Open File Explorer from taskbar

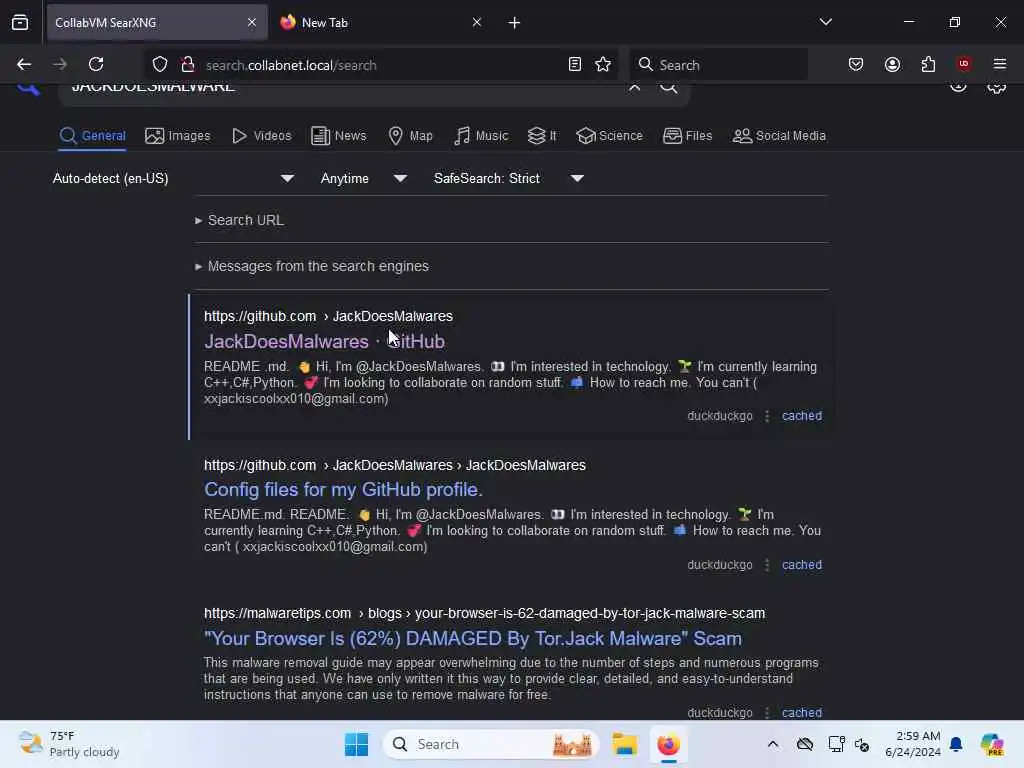tap(624, 744)
